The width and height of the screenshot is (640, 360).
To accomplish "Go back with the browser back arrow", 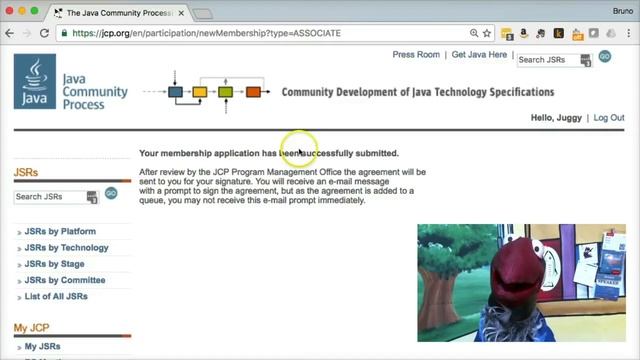I will point(9,33).
